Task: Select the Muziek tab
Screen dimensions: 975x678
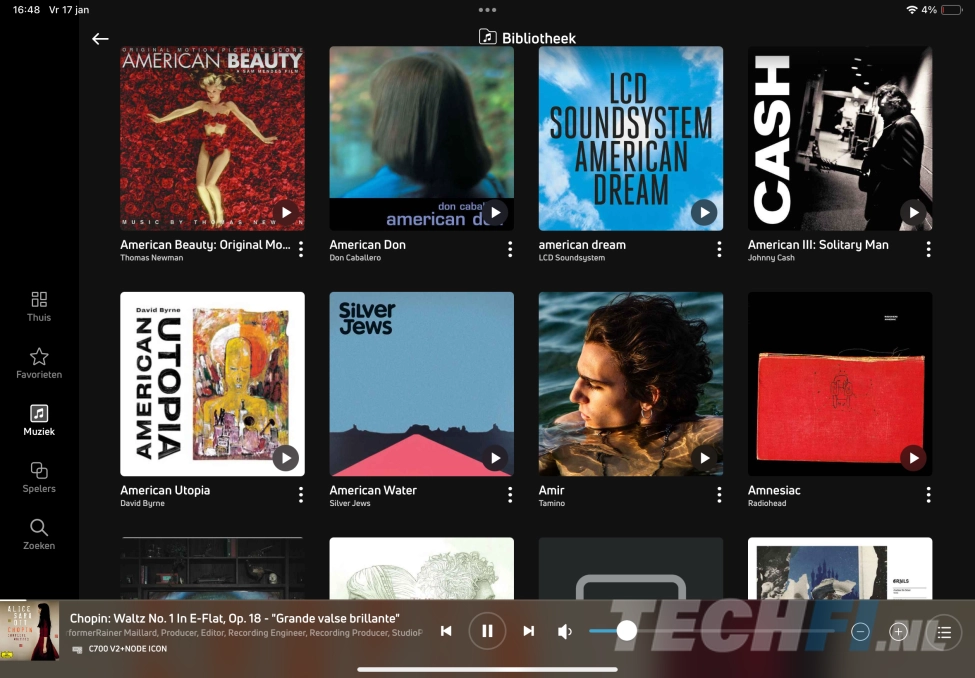Action: [39, 420]
